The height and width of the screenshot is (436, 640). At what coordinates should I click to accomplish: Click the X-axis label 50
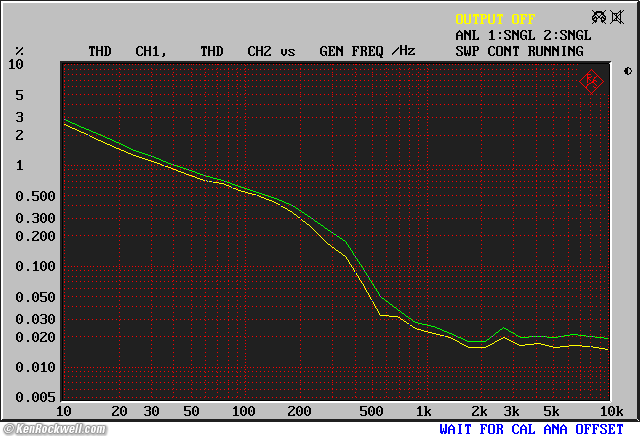[x=191, y=411]
